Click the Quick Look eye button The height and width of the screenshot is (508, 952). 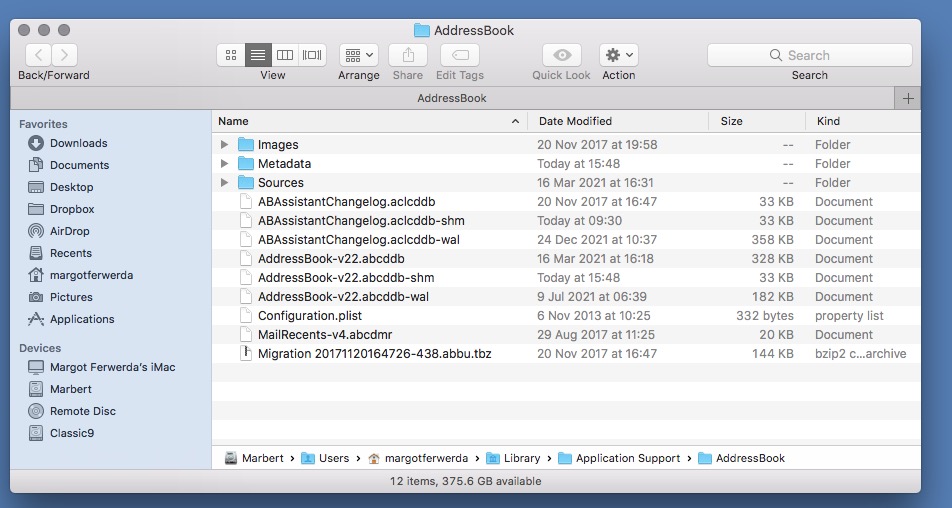coord(562,55)
